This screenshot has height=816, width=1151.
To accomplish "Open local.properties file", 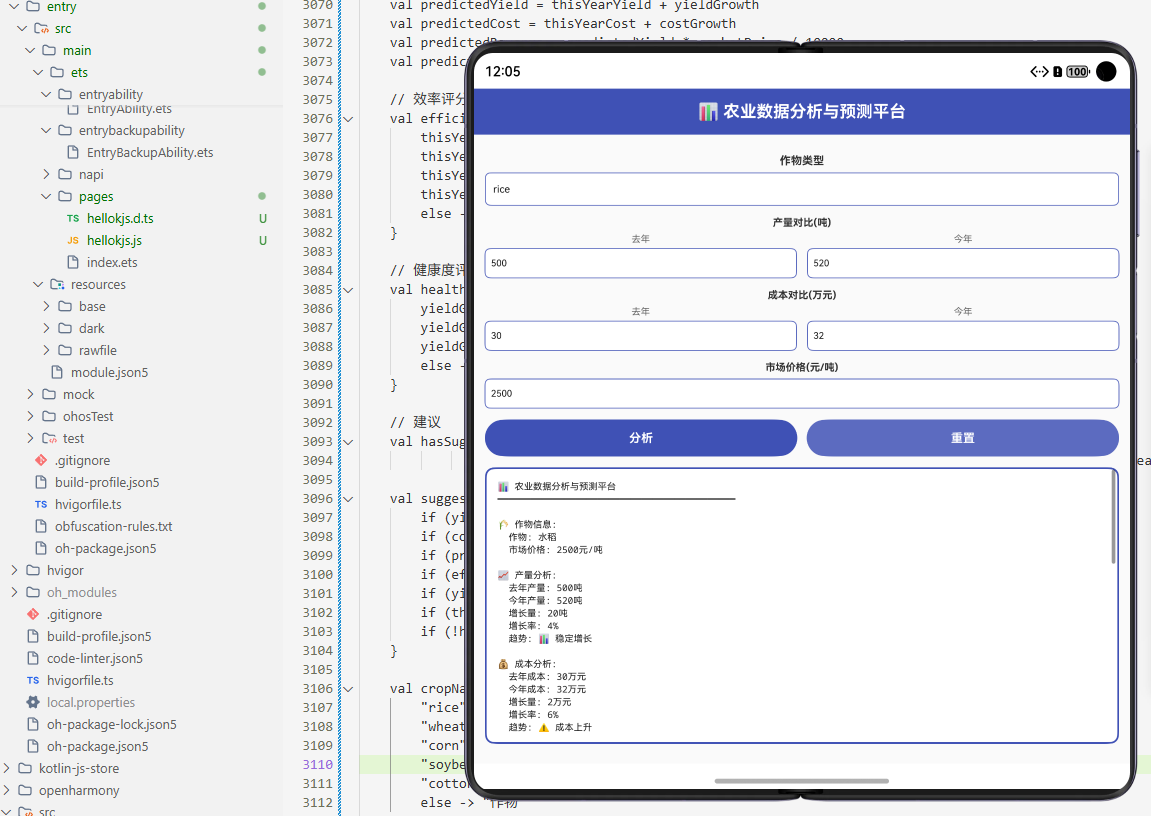I will [x=91, y=703].
